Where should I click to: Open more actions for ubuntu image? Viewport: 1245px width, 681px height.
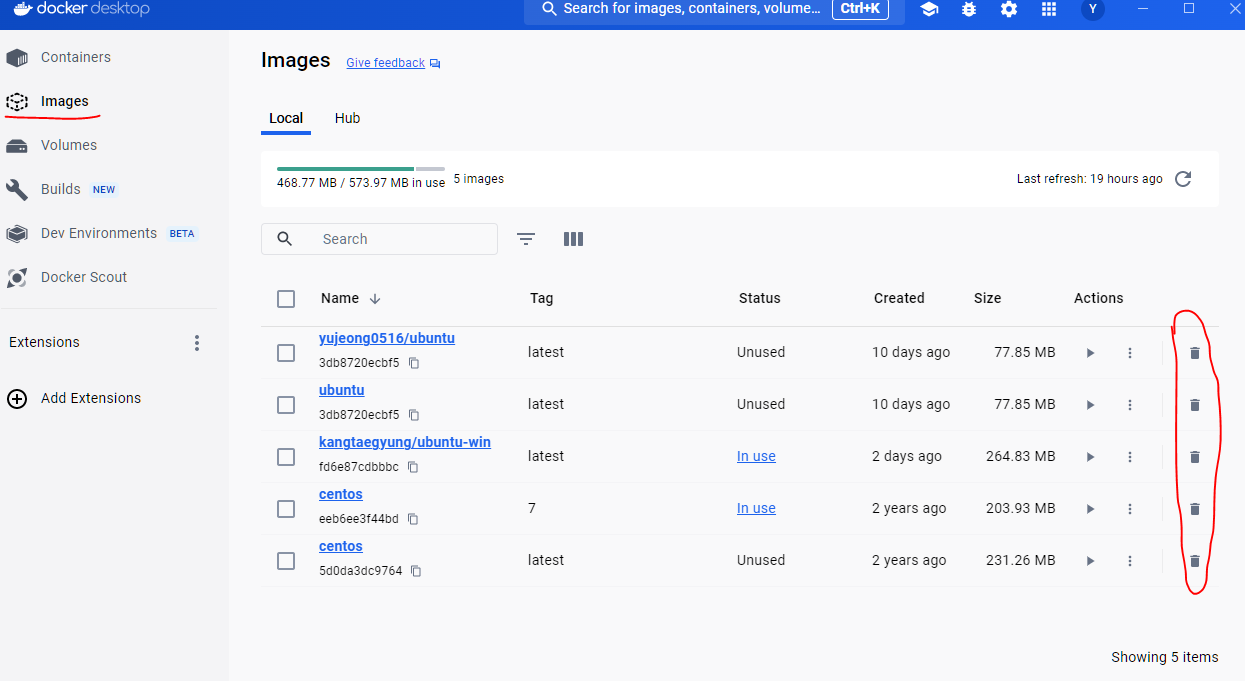click(1130, 405)
